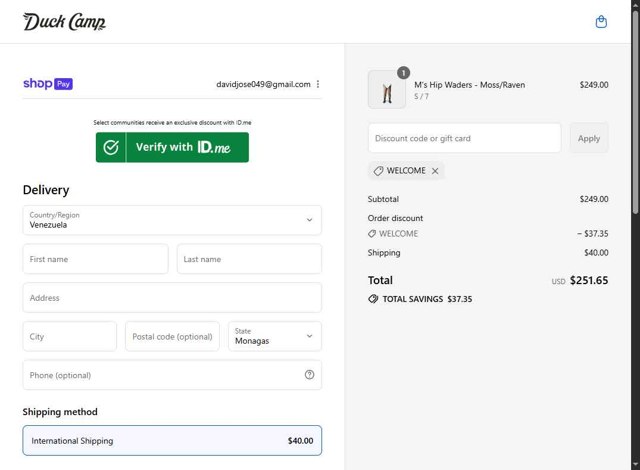Click the S / 7 size variant text
640x470 pixels.
[421, 97]
